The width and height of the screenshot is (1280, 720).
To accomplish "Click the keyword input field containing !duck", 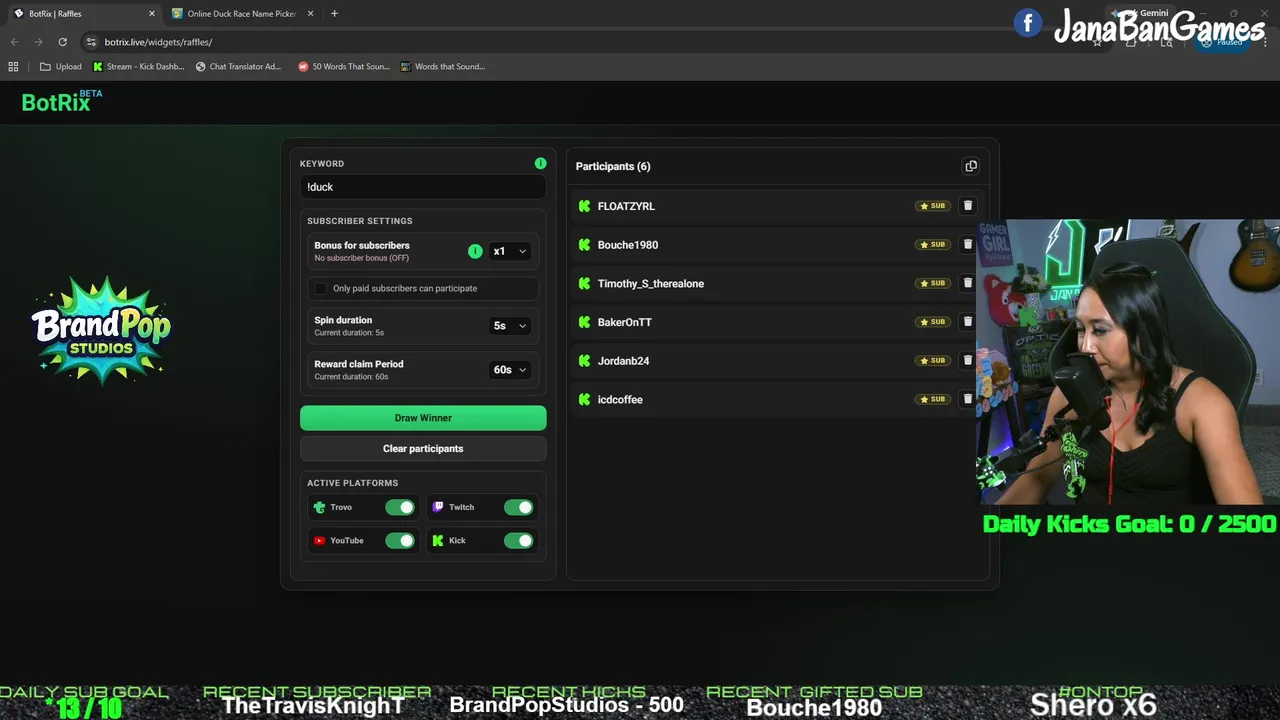I will click(x=423, y=187).
